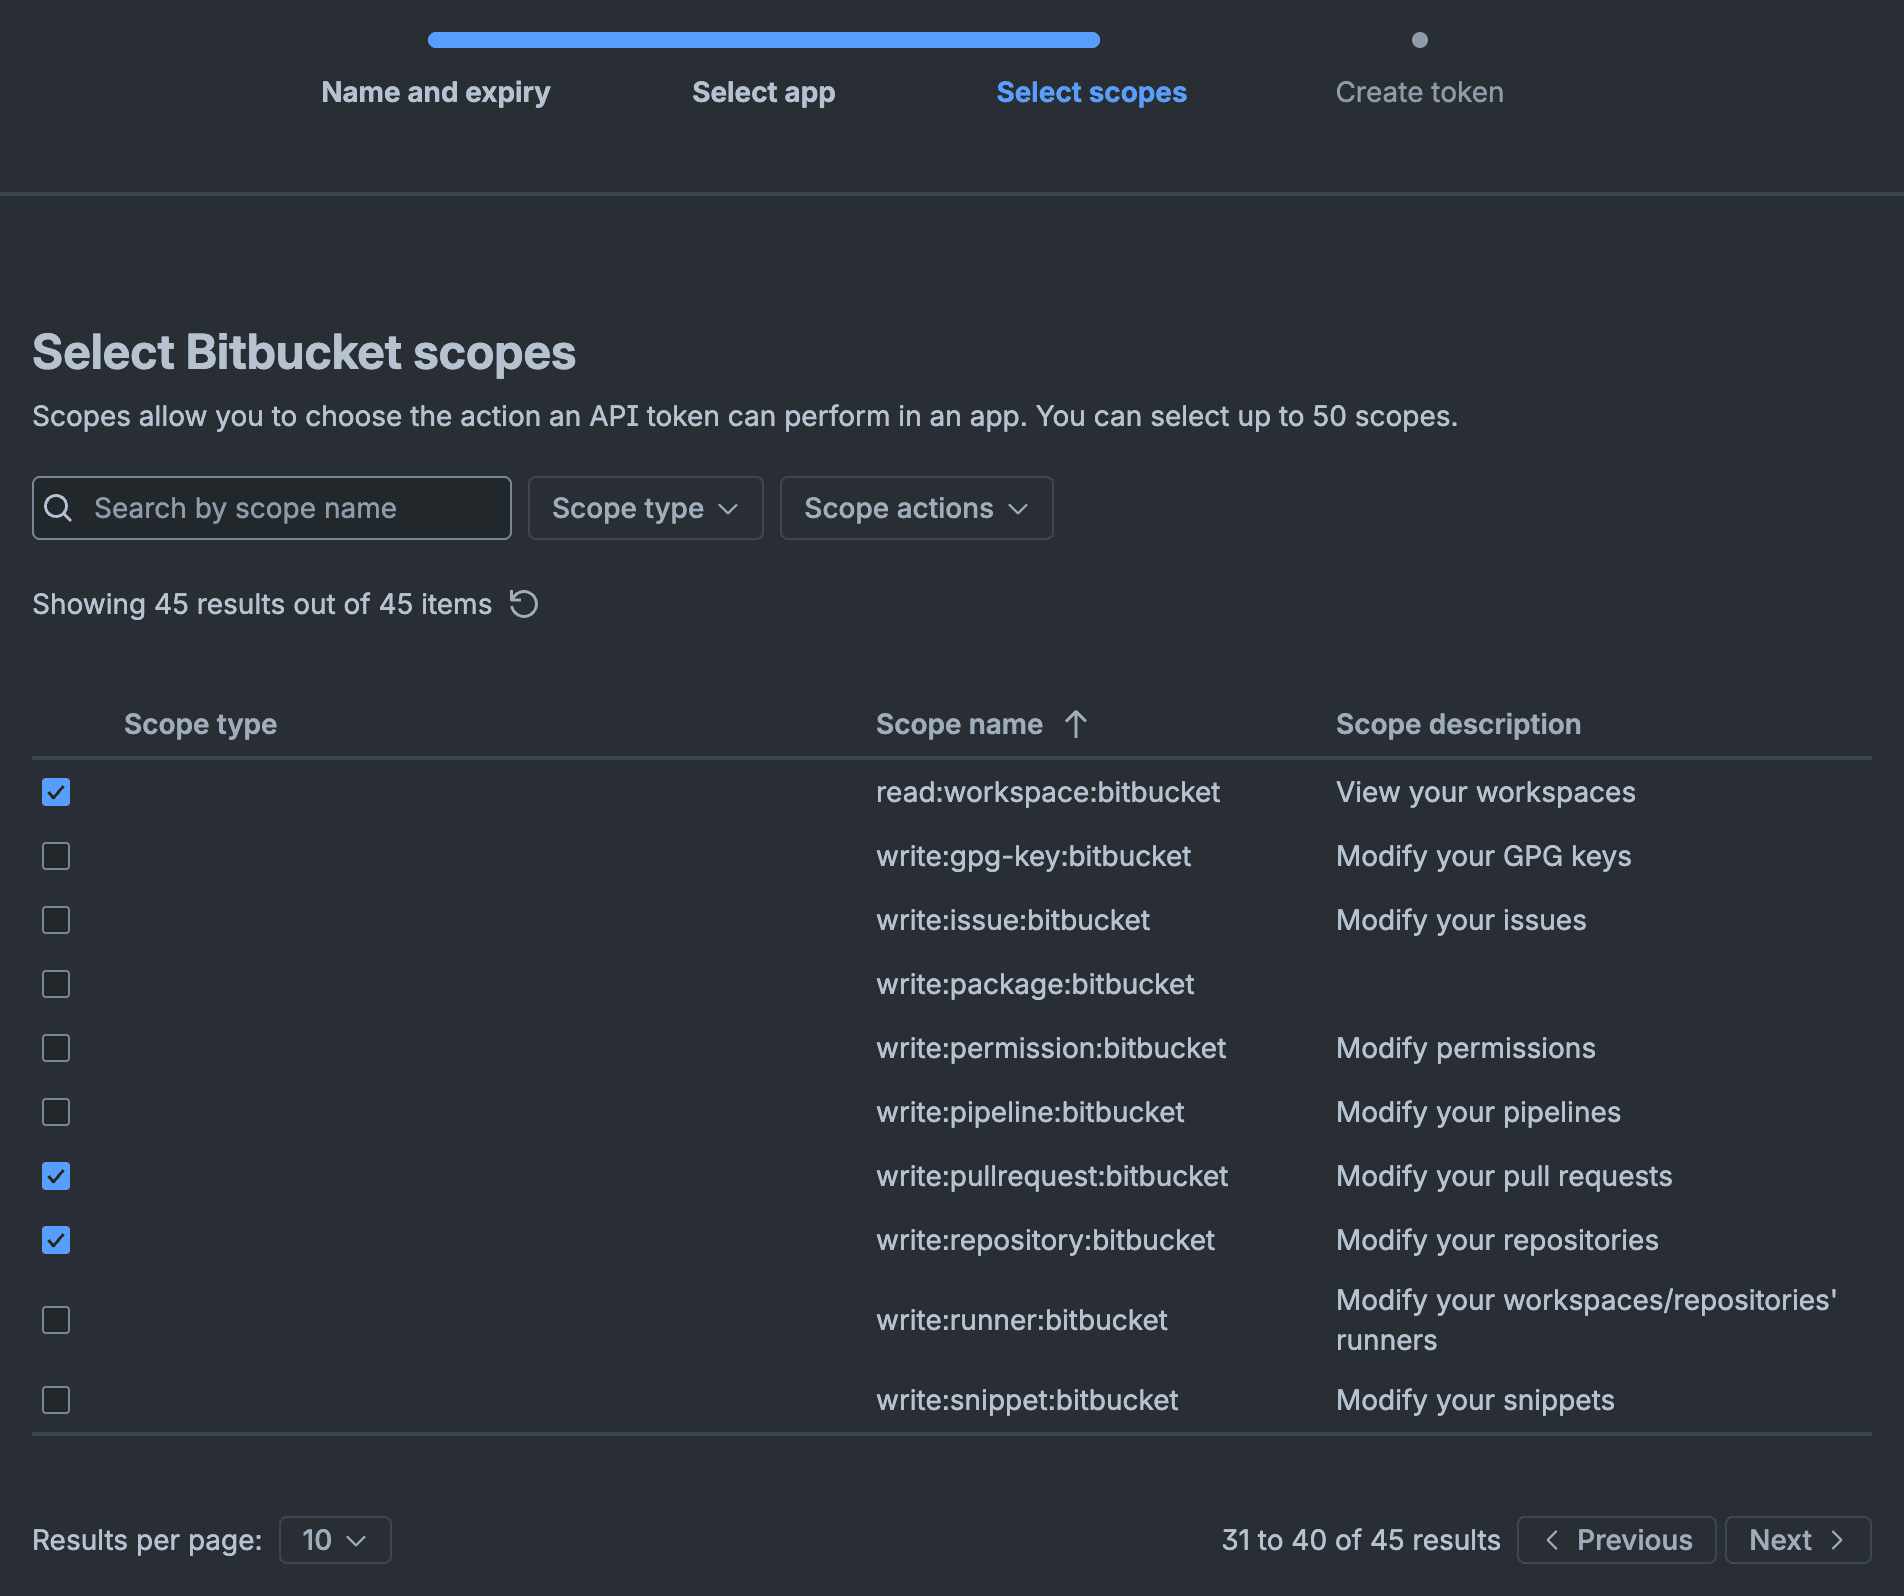Open the Scope type filter dropdown

645,508
